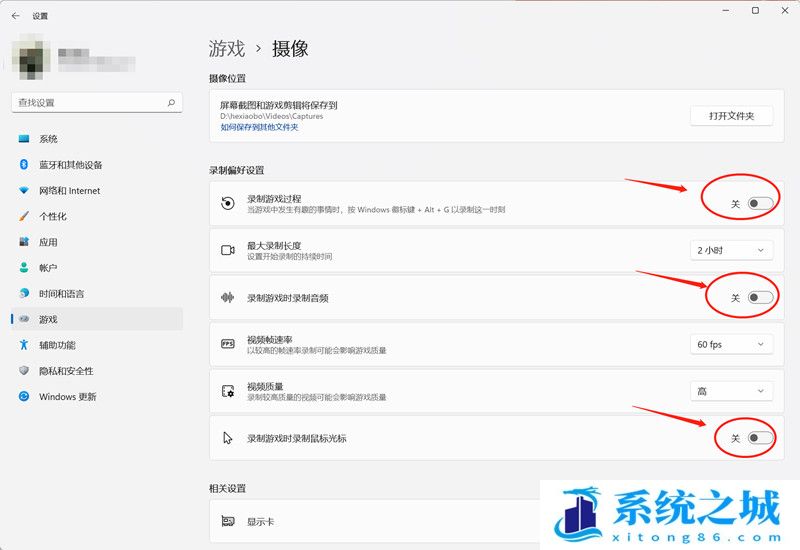The height and width of the screenshot is (550, 800).
Task: Select 个性化 in the sidebar
Action: (96, 216)
